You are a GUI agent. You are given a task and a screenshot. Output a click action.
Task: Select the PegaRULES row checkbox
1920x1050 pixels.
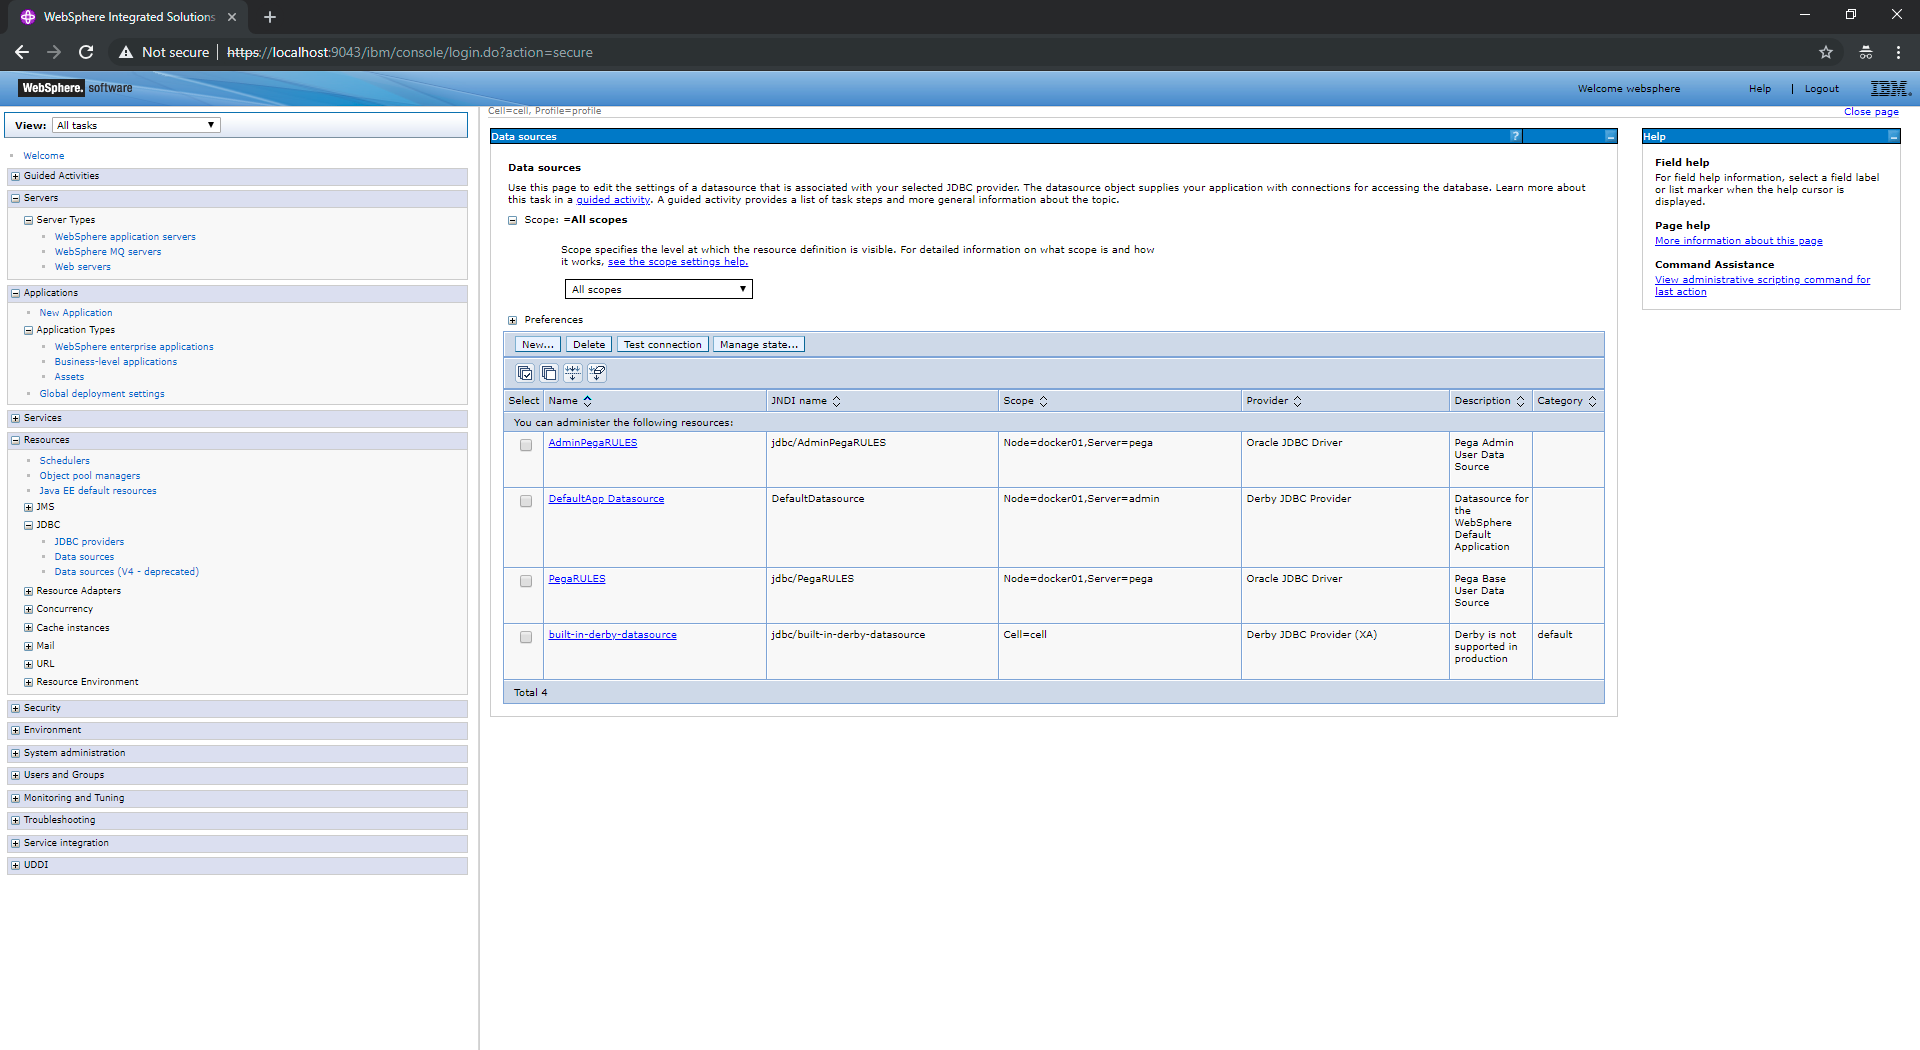(x=526, y=581)
